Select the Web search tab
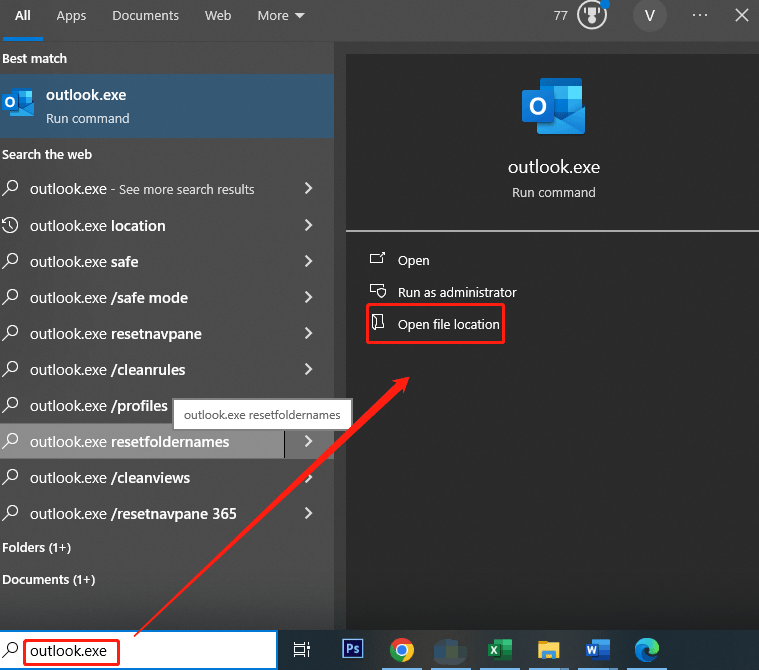The height and width of the screenshot is (670, 759). 218,16
